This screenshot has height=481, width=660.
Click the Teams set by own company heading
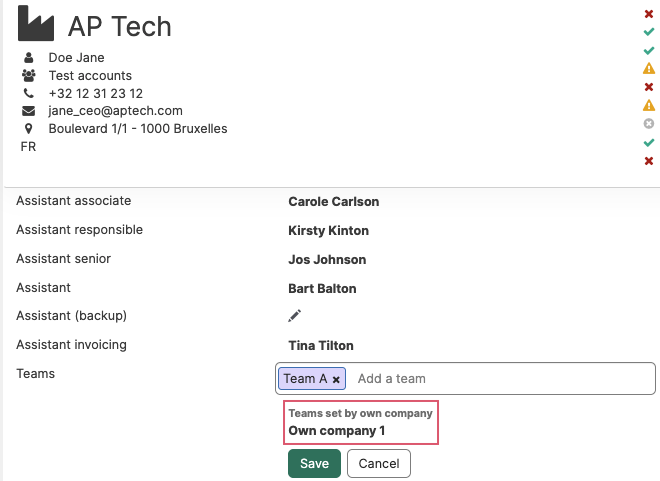pyautogui.click(x=360, y=413)
